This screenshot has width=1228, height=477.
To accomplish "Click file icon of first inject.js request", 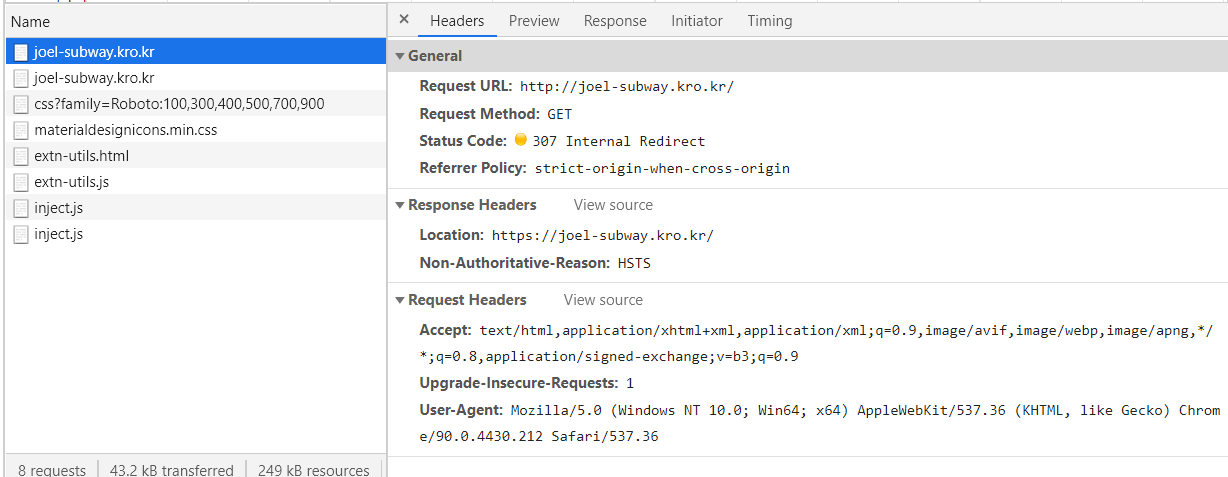I will pyautogui.click(x=21, y=208).
